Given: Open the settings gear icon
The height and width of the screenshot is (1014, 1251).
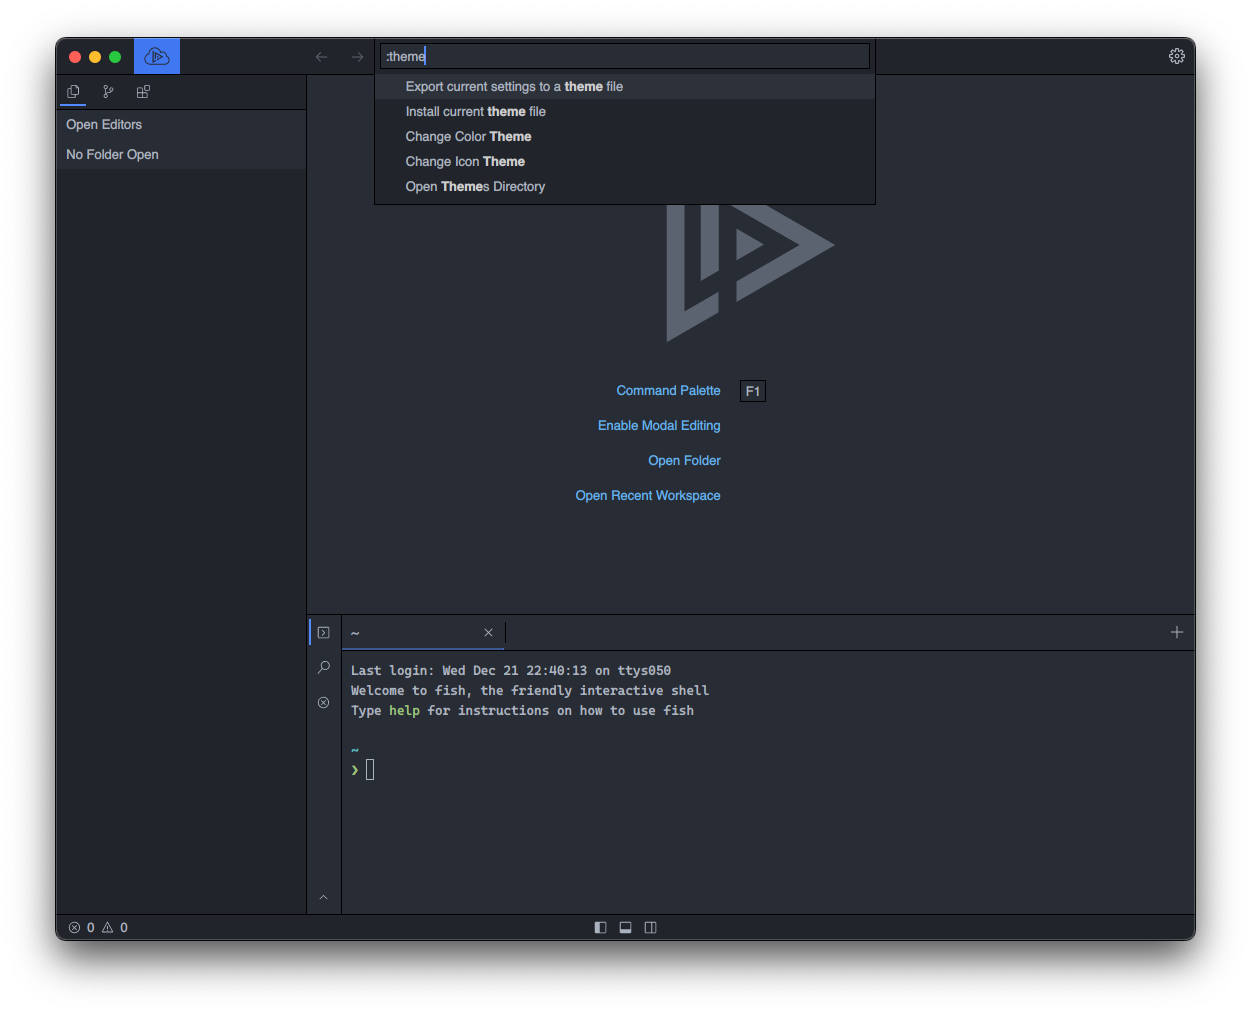Looking at the screenshot, I should click(x=1176, y=57).
